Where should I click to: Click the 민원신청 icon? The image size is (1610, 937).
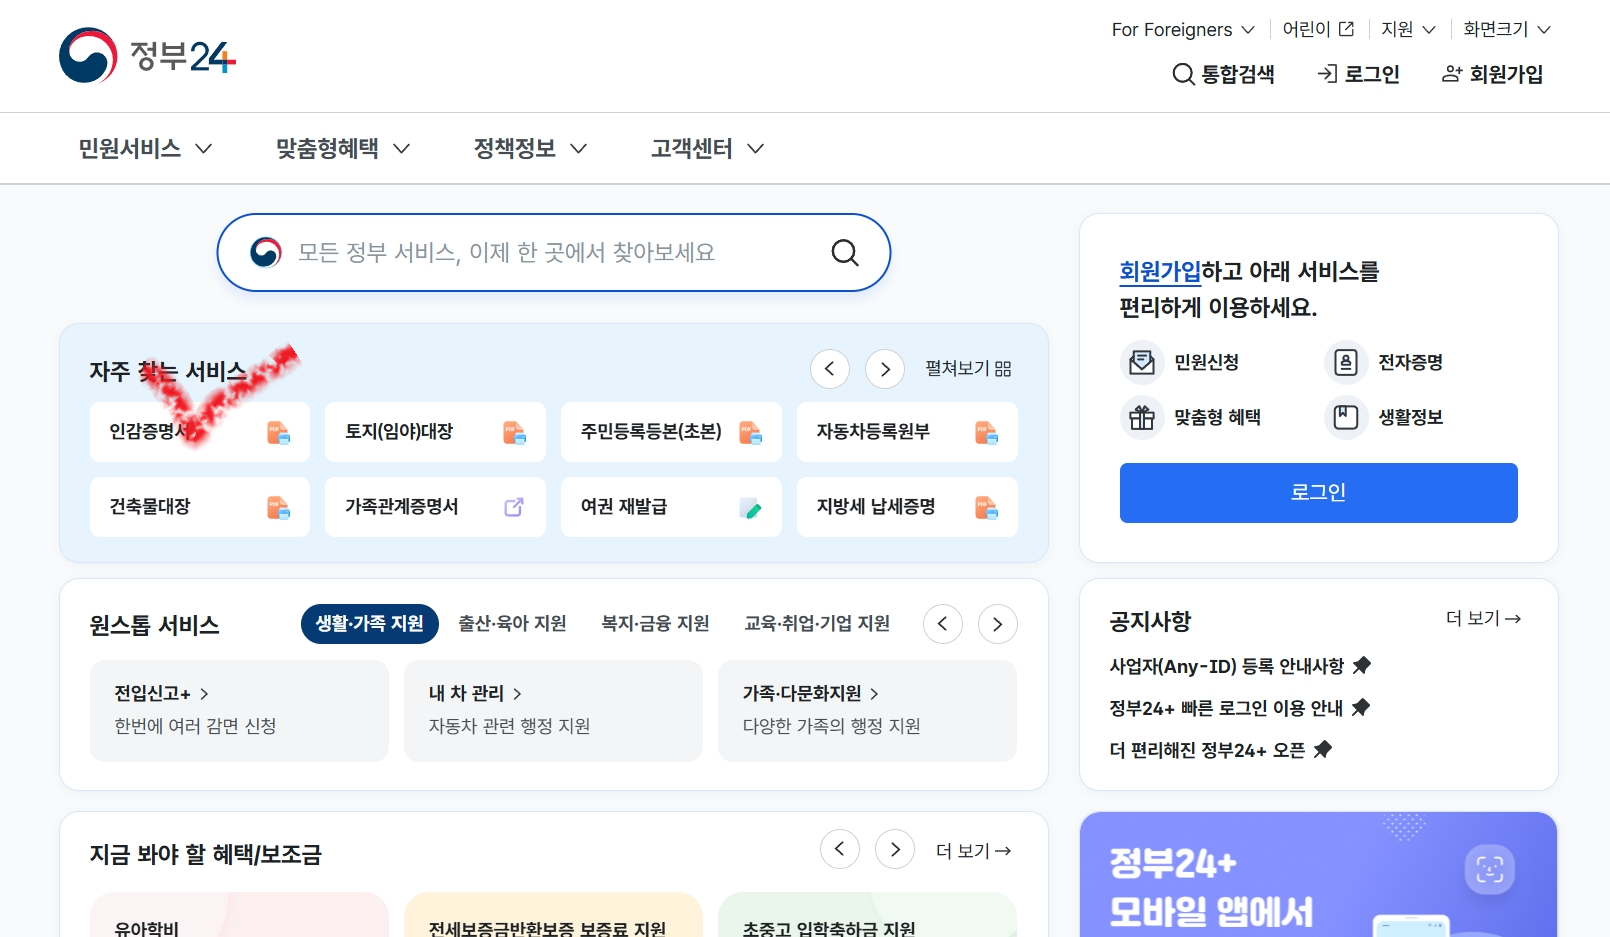(x=1142, y=362)
